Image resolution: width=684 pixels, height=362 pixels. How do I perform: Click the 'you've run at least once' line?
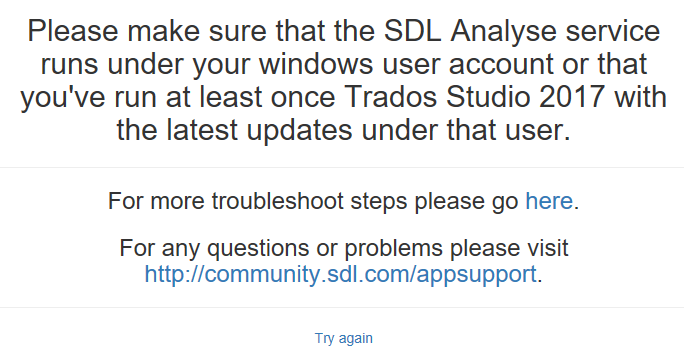point(178,96)
